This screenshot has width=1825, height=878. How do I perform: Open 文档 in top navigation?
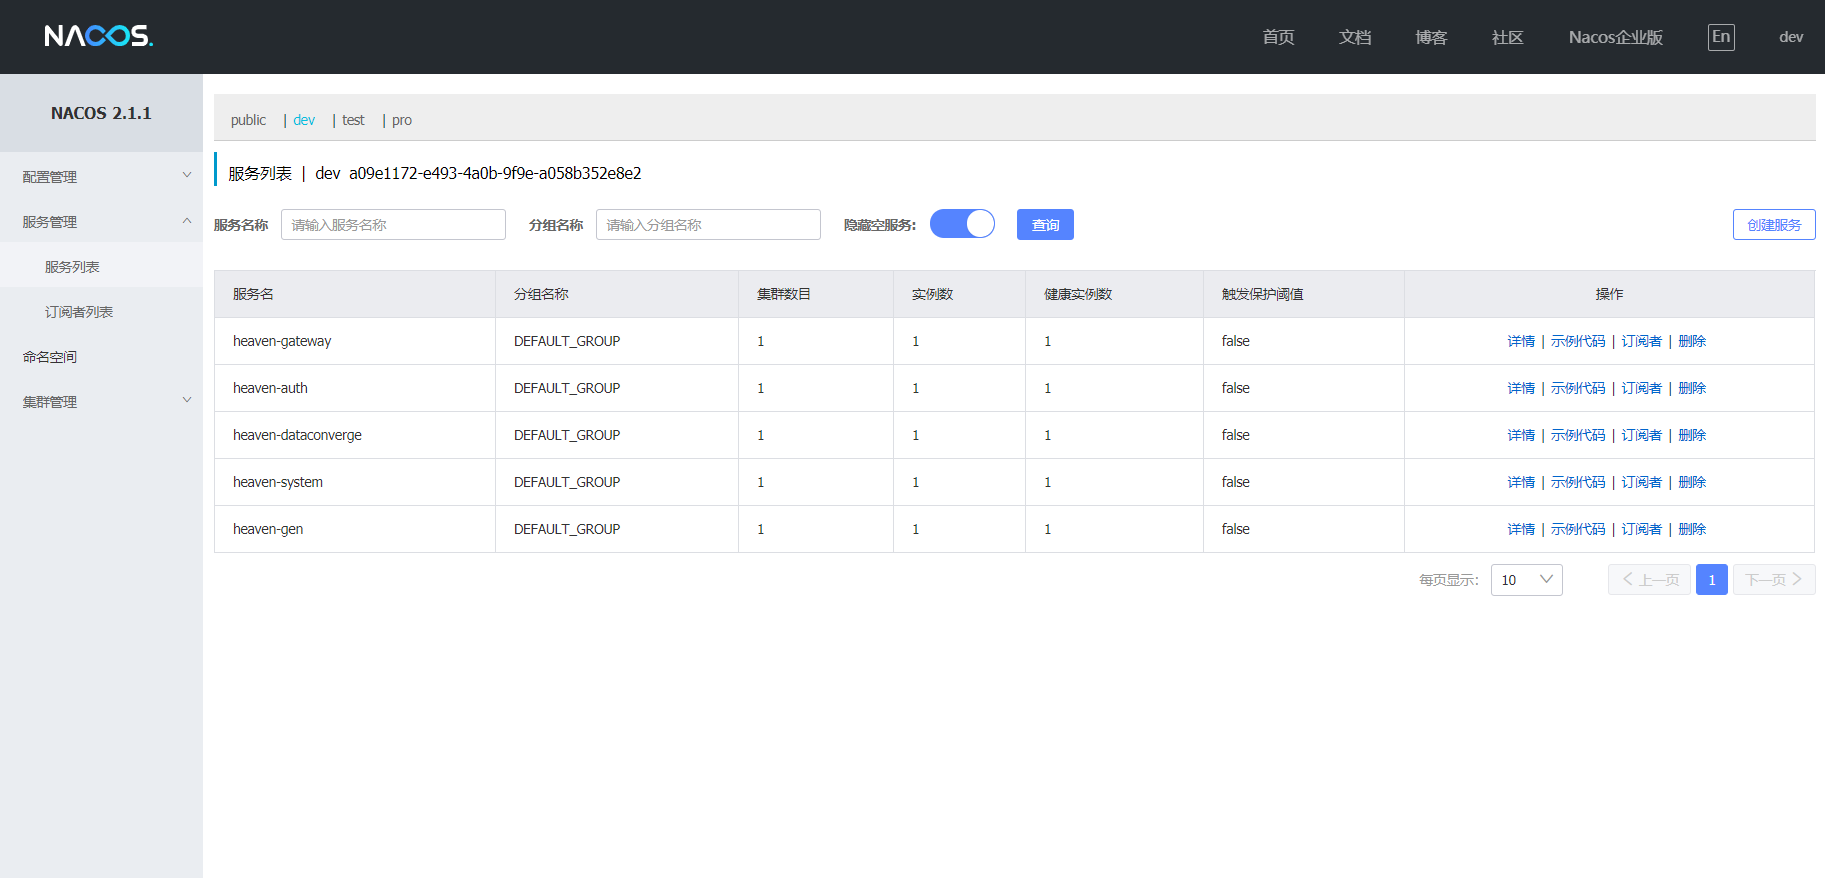point(1355,37)
